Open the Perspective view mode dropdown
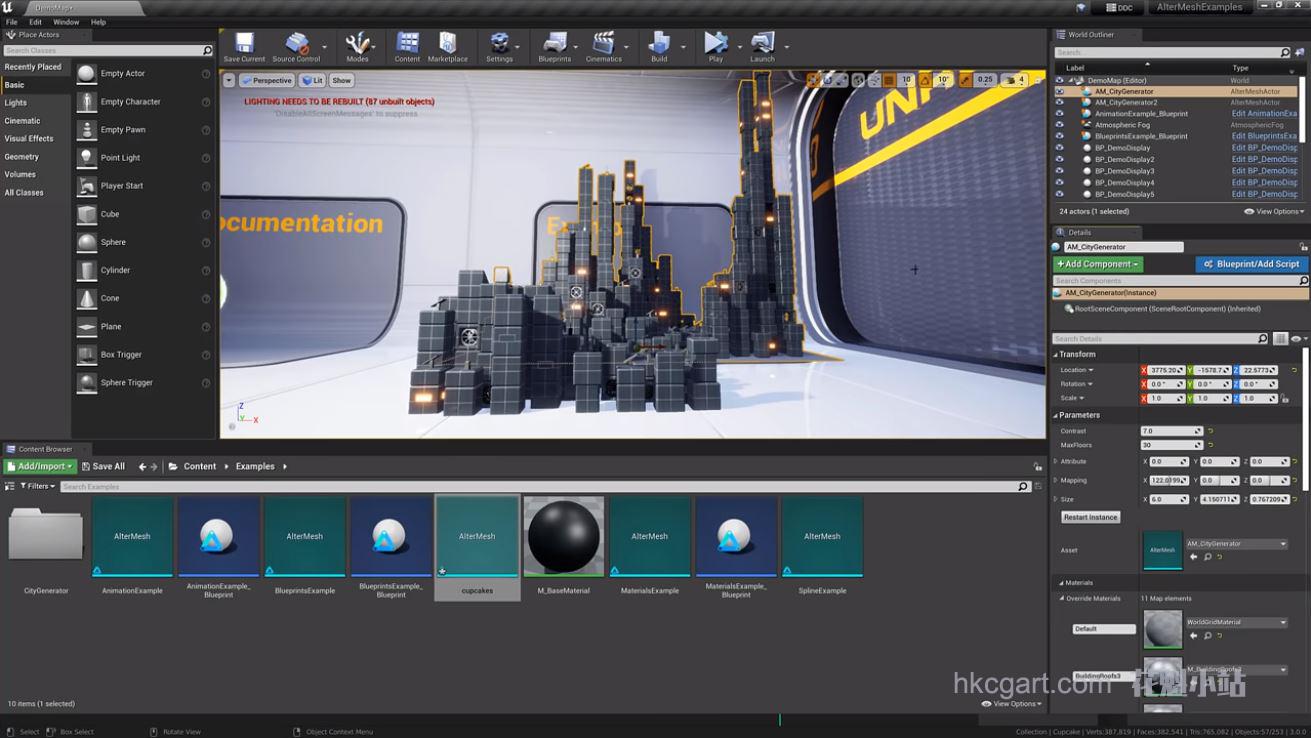 click(266, 80)
